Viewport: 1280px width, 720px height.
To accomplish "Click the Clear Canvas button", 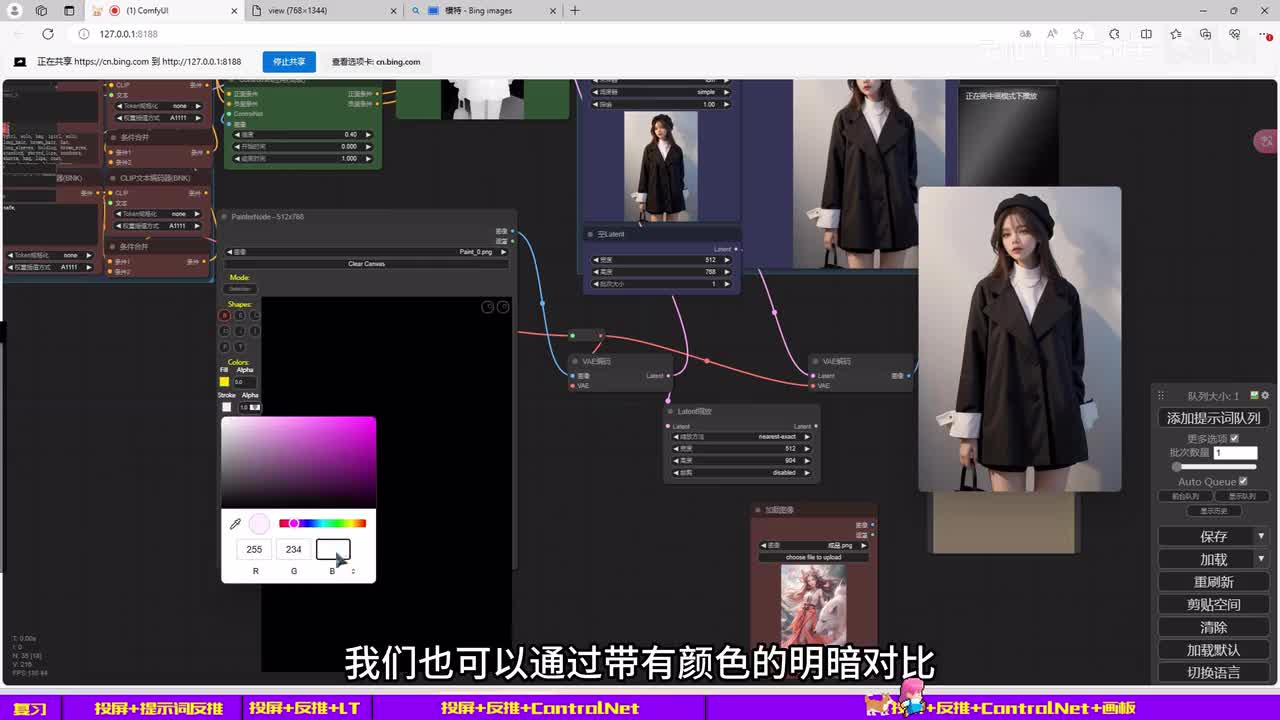I will tap(366, 264).
